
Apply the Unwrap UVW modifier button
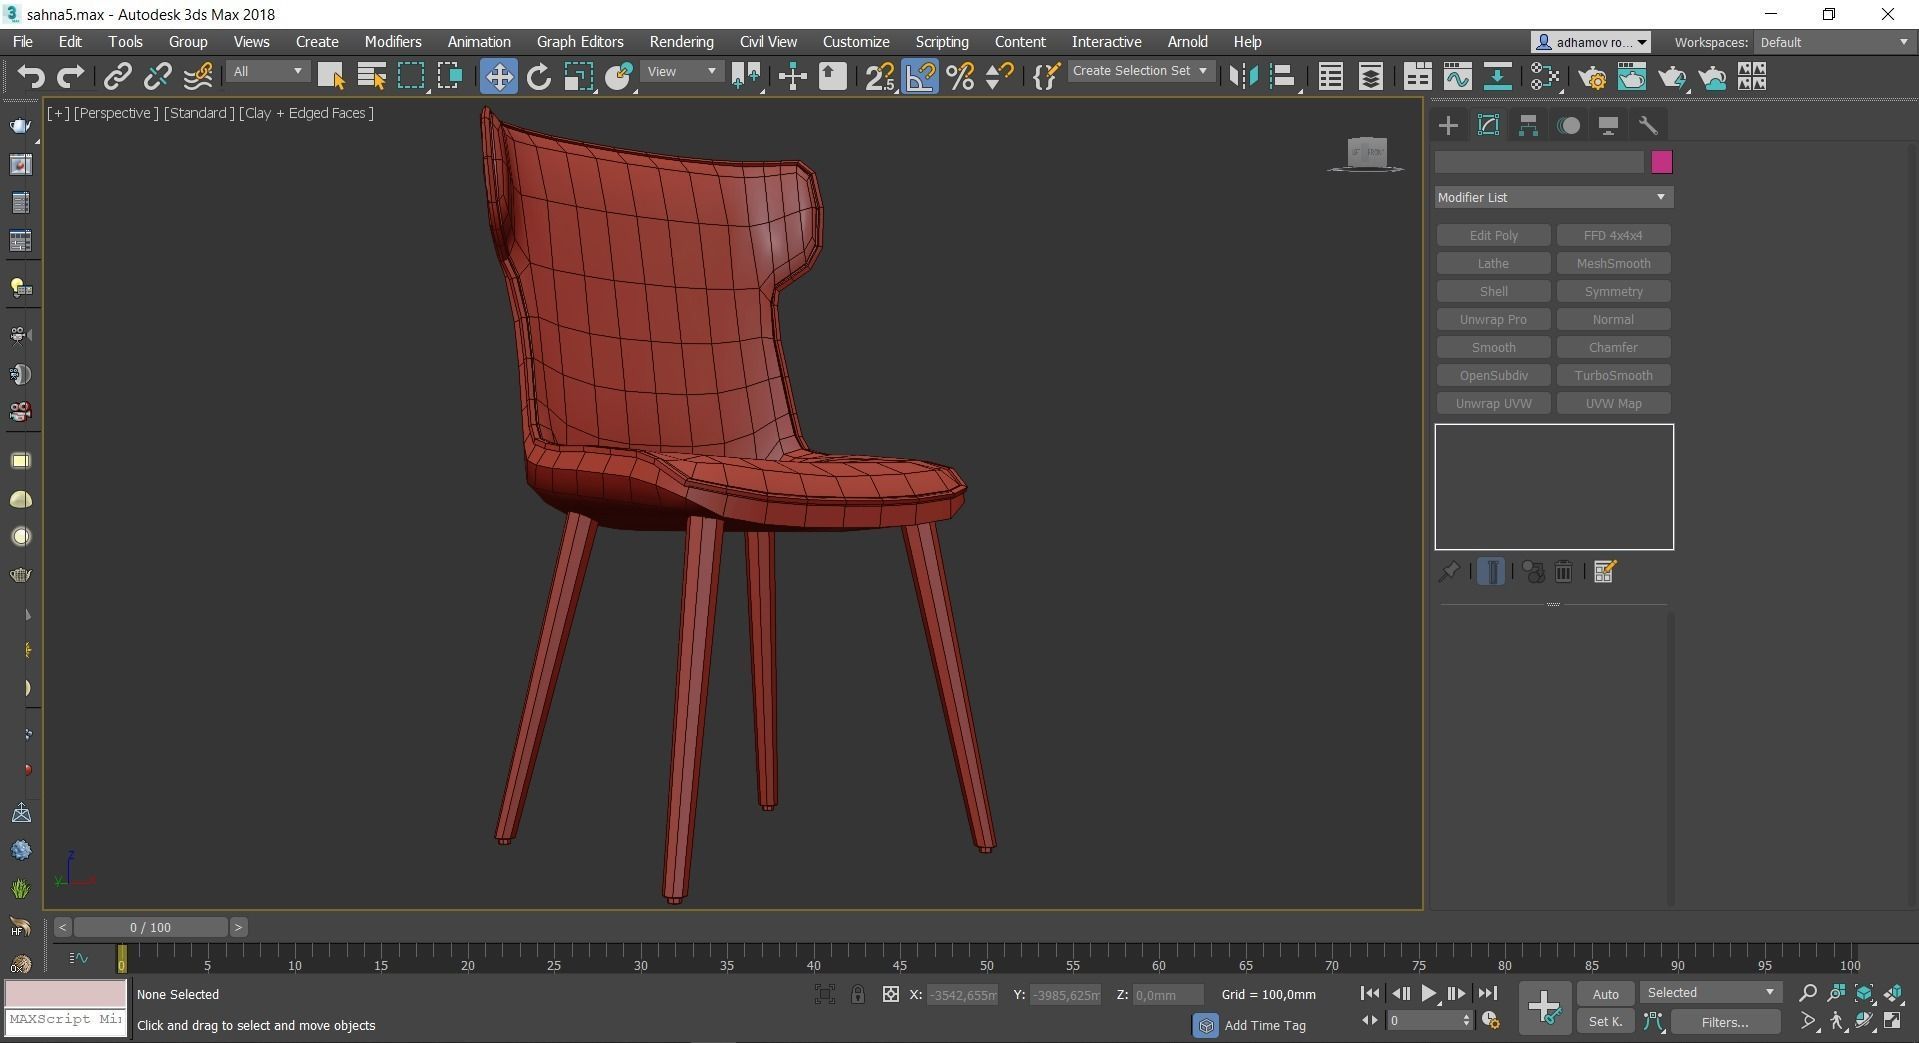1493,403
